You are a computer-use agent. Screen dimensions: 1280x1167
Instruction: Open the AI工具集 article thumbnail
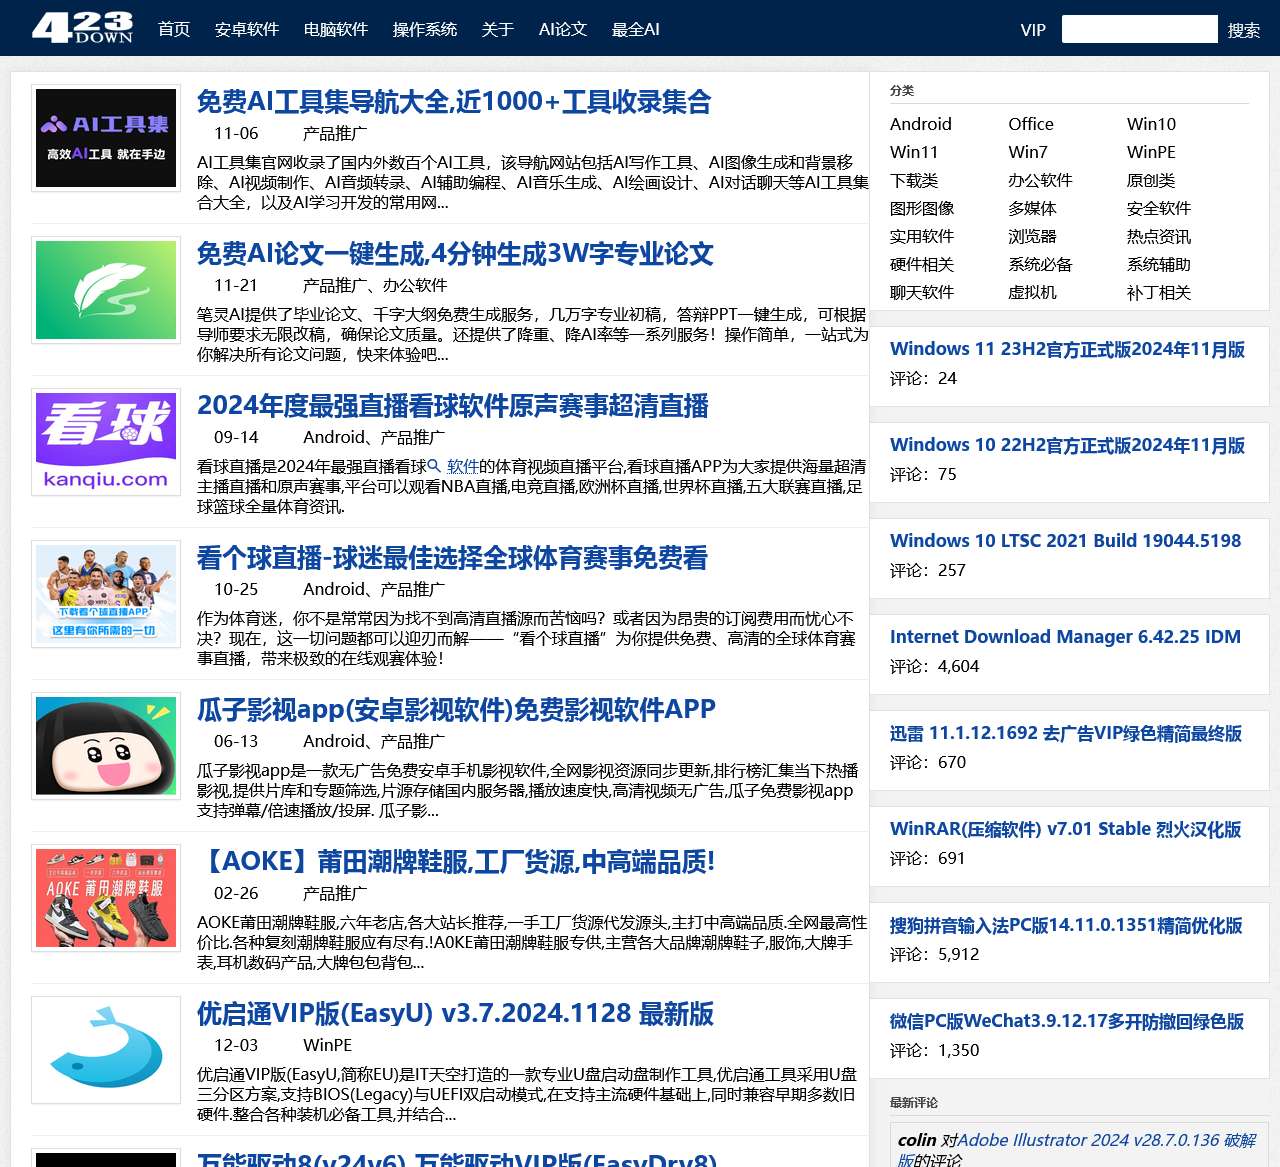point(106,138)
